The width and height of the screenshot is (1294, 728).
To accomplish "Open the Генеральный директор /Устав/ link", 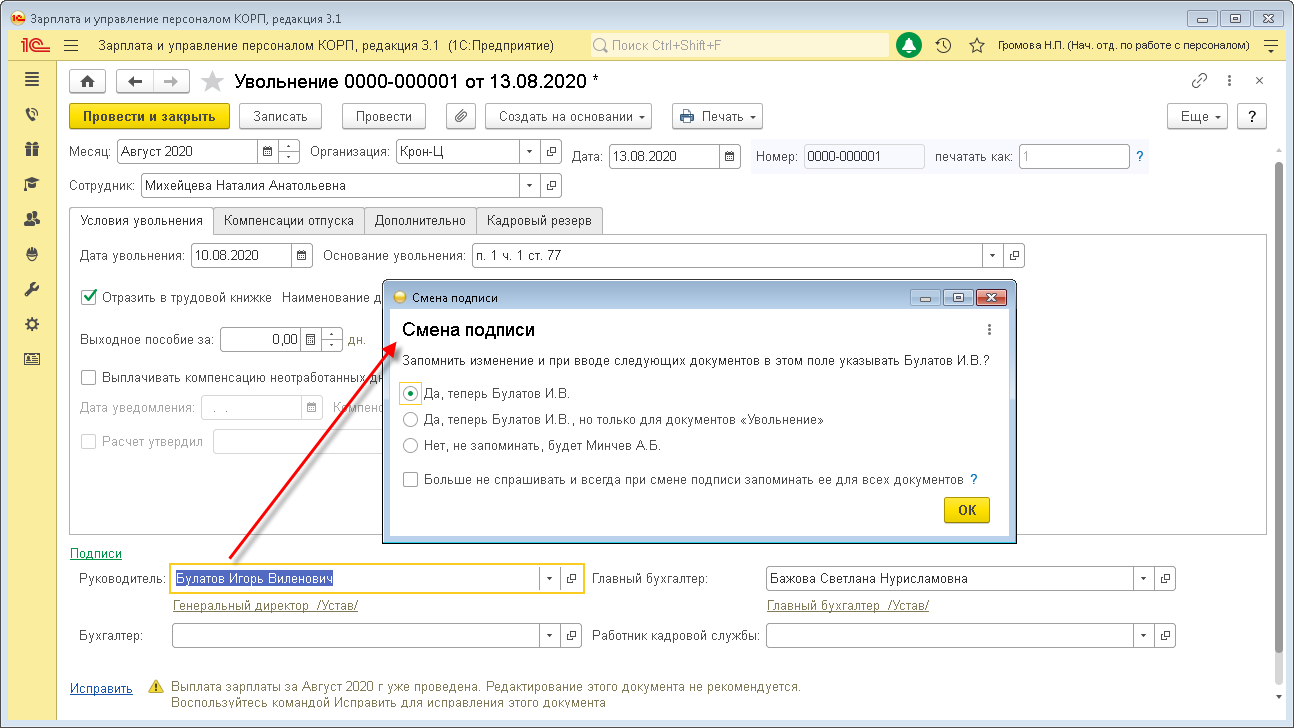I will click(266, 605).
